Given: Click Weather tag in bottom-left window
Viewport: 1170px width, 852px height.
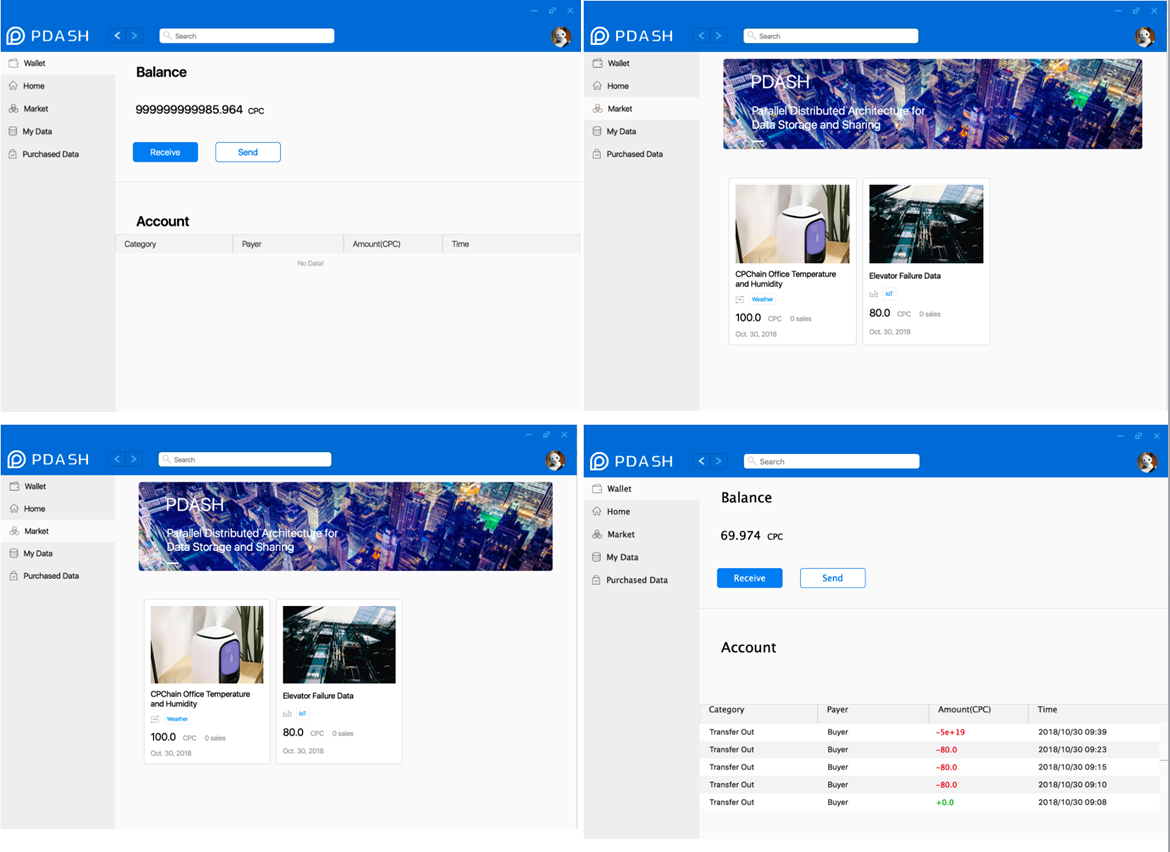Looking at the screenshot, I should click(177, 719).
